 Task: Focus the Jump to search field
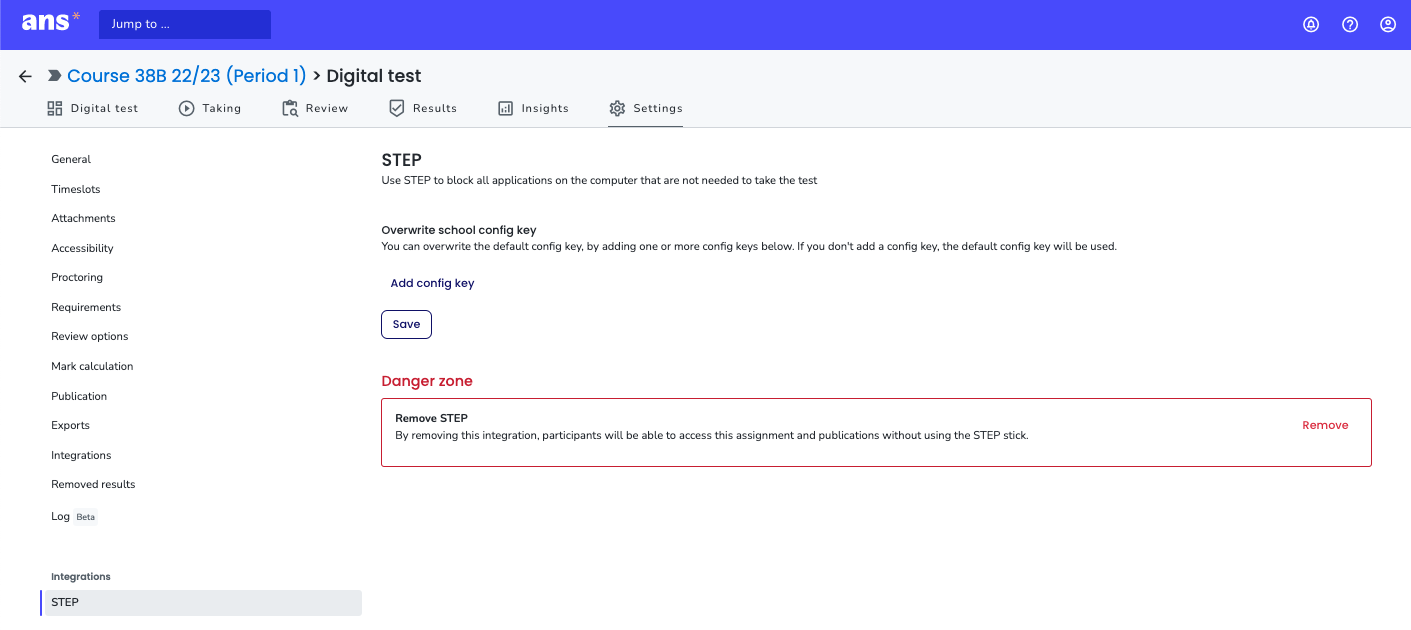click(x=185, y=24)
